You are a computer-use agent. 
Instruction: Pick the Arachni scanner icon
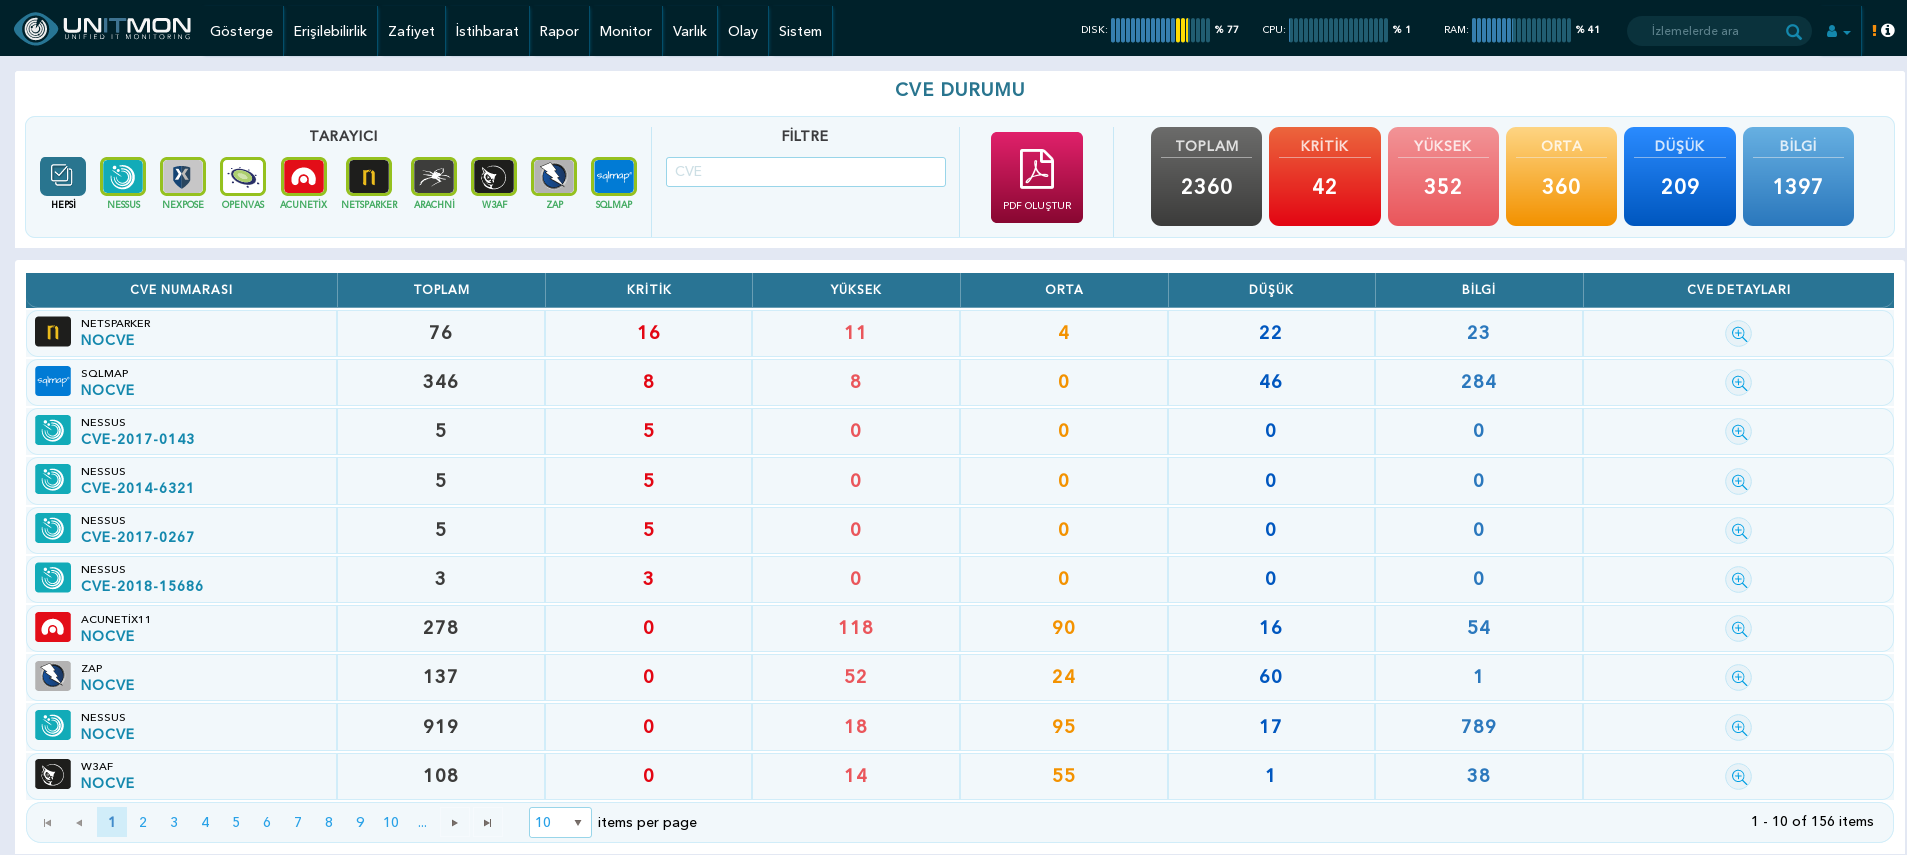pos(434,177)
